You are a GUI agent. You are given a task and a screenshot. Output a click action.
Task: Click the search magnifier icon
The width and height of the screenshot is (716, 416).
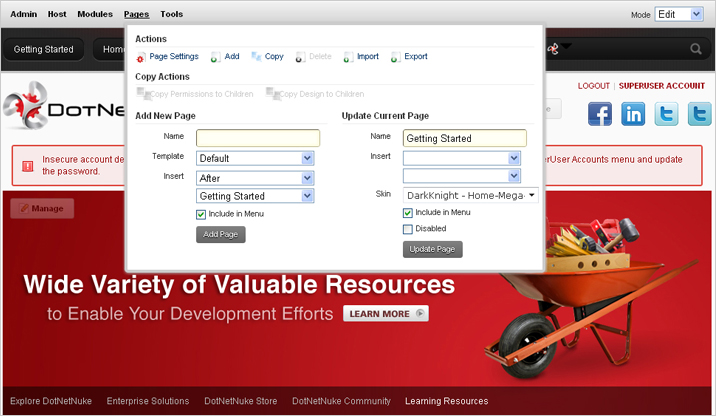coord(695,49)
